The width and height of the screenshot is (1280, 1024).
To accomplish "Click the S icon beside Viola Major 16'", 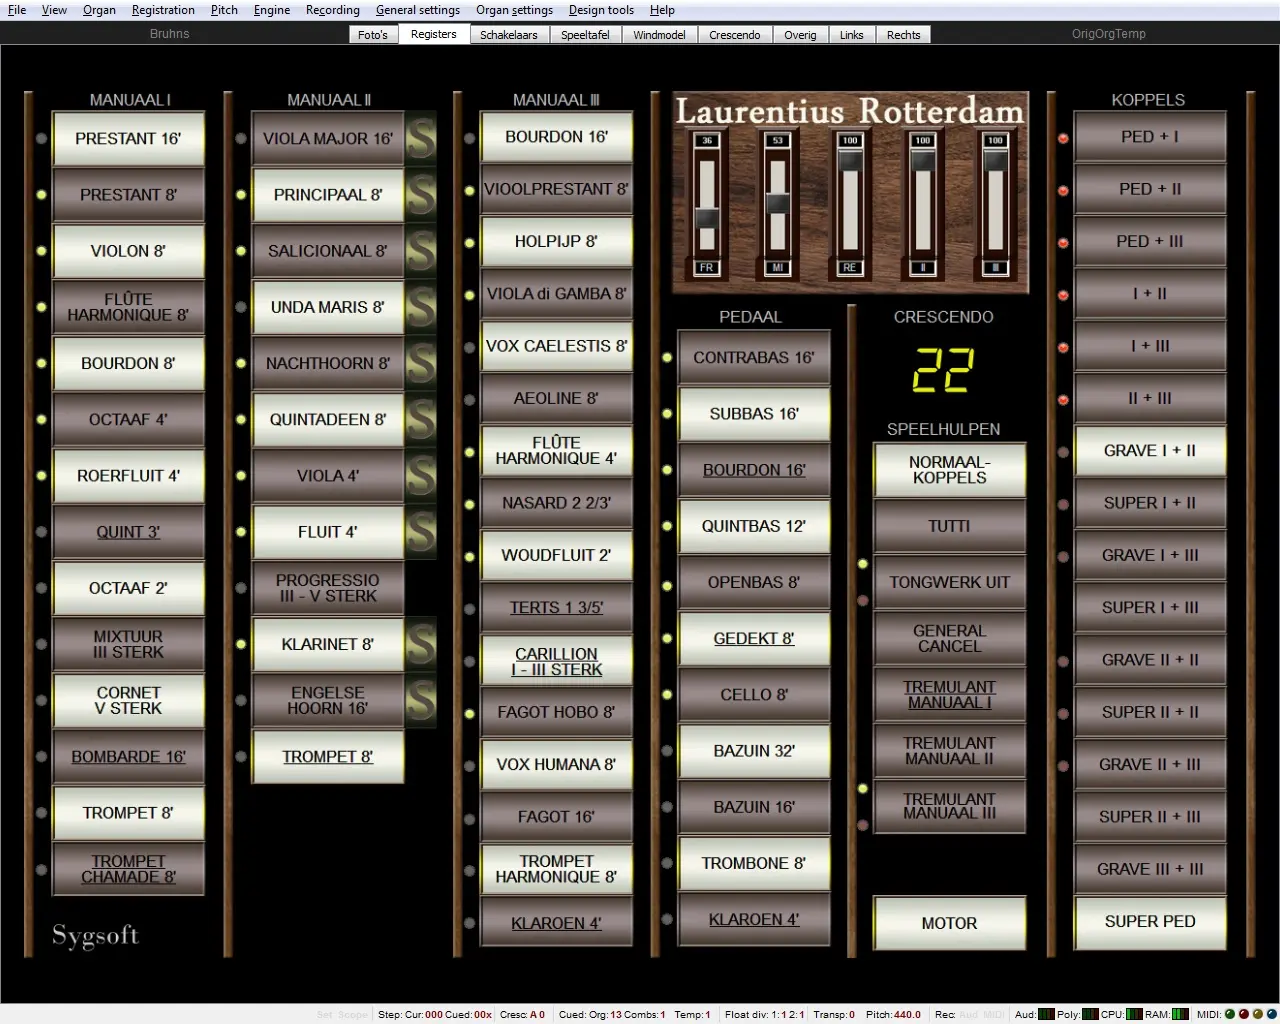I will click(421, 139).
